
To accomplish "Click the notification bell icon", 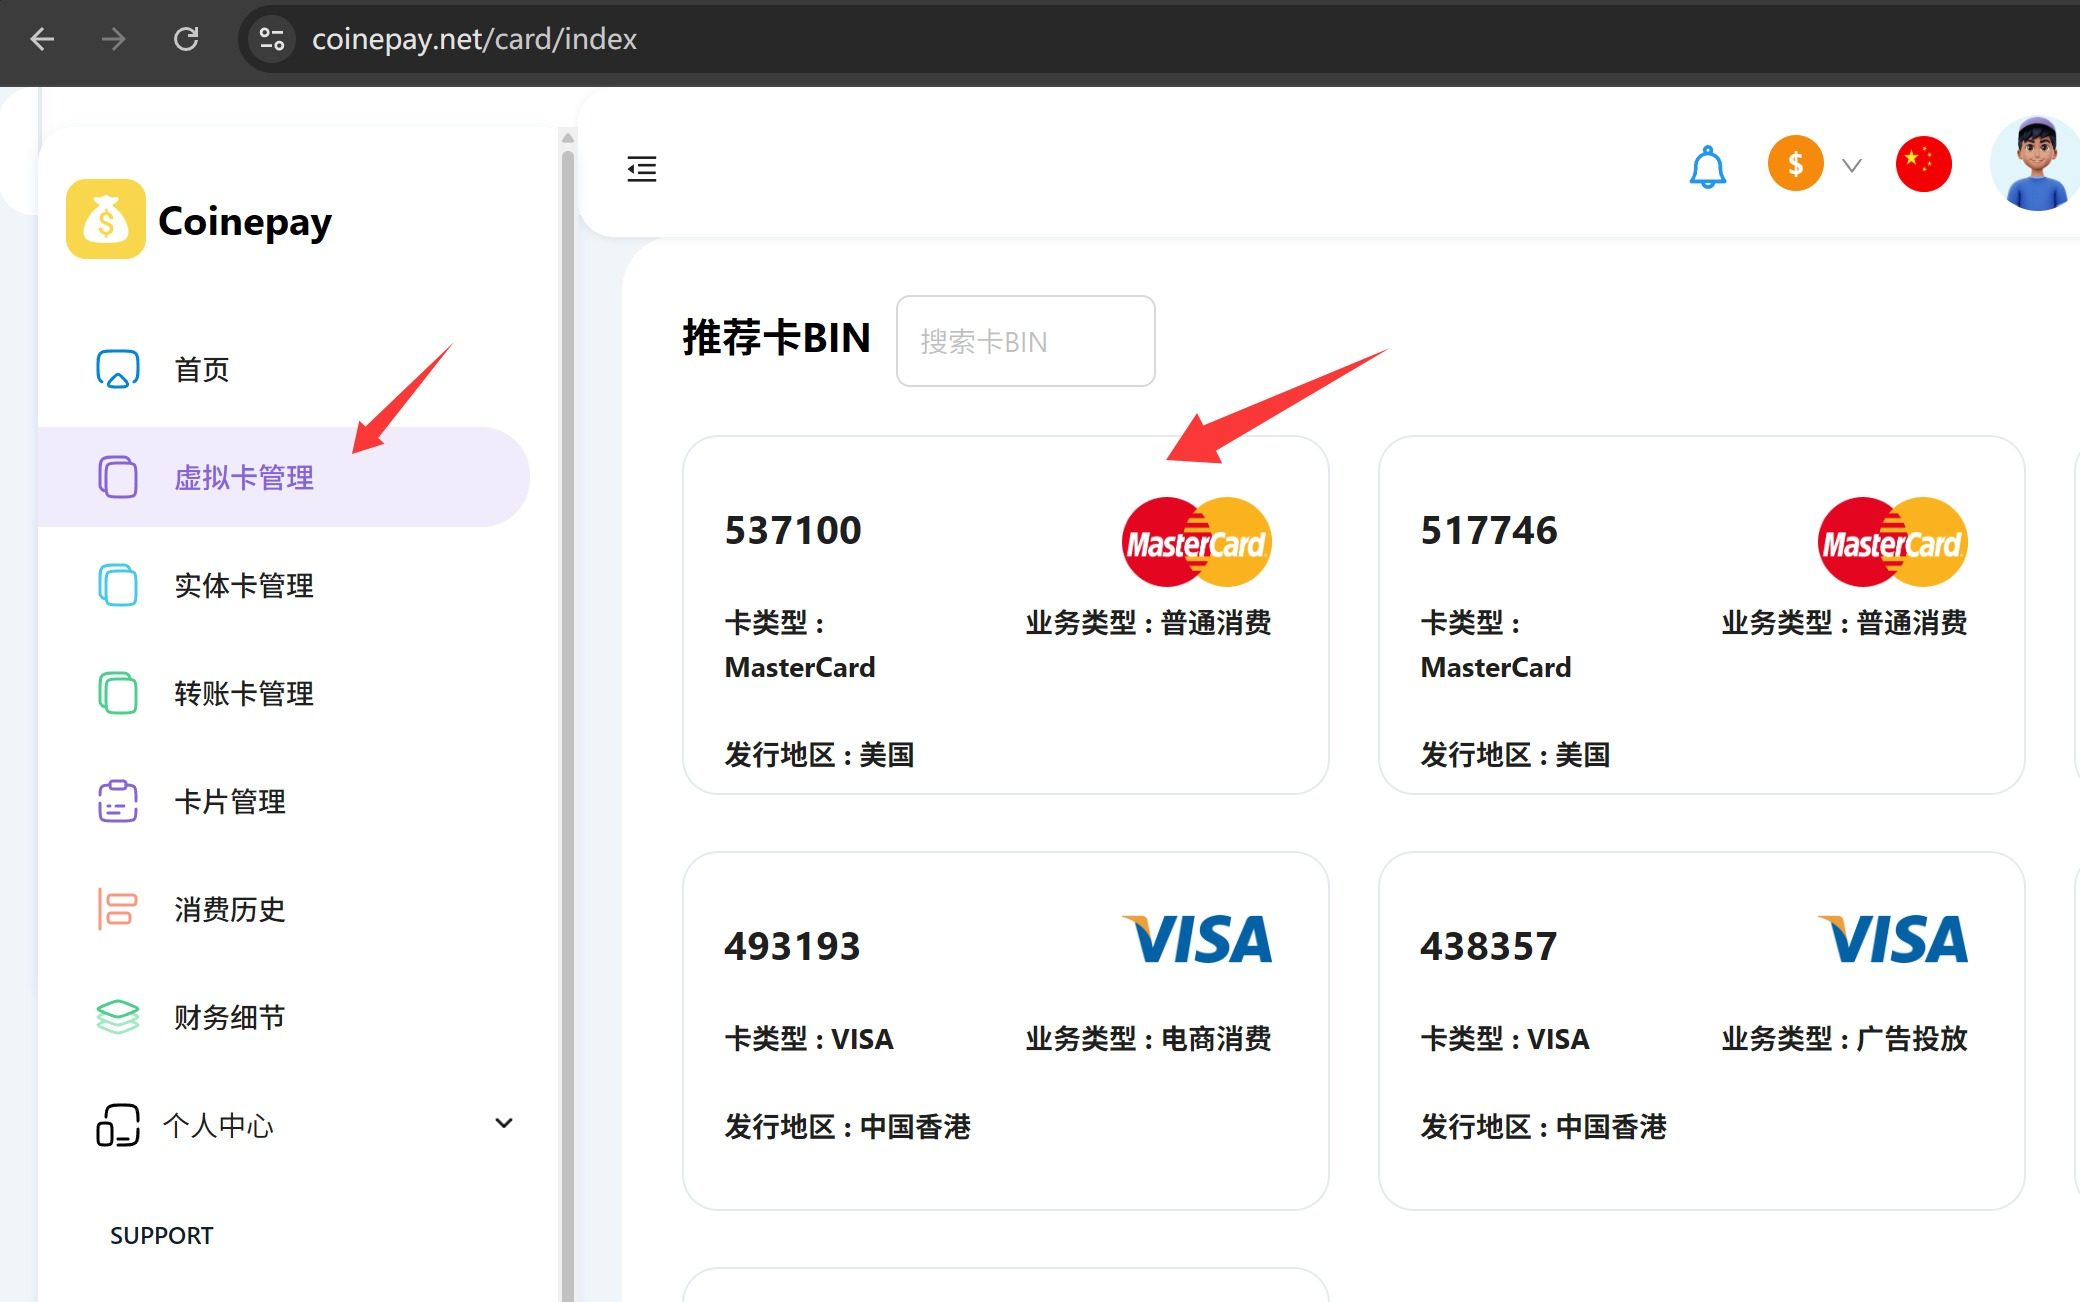I will pos(1707,166).
